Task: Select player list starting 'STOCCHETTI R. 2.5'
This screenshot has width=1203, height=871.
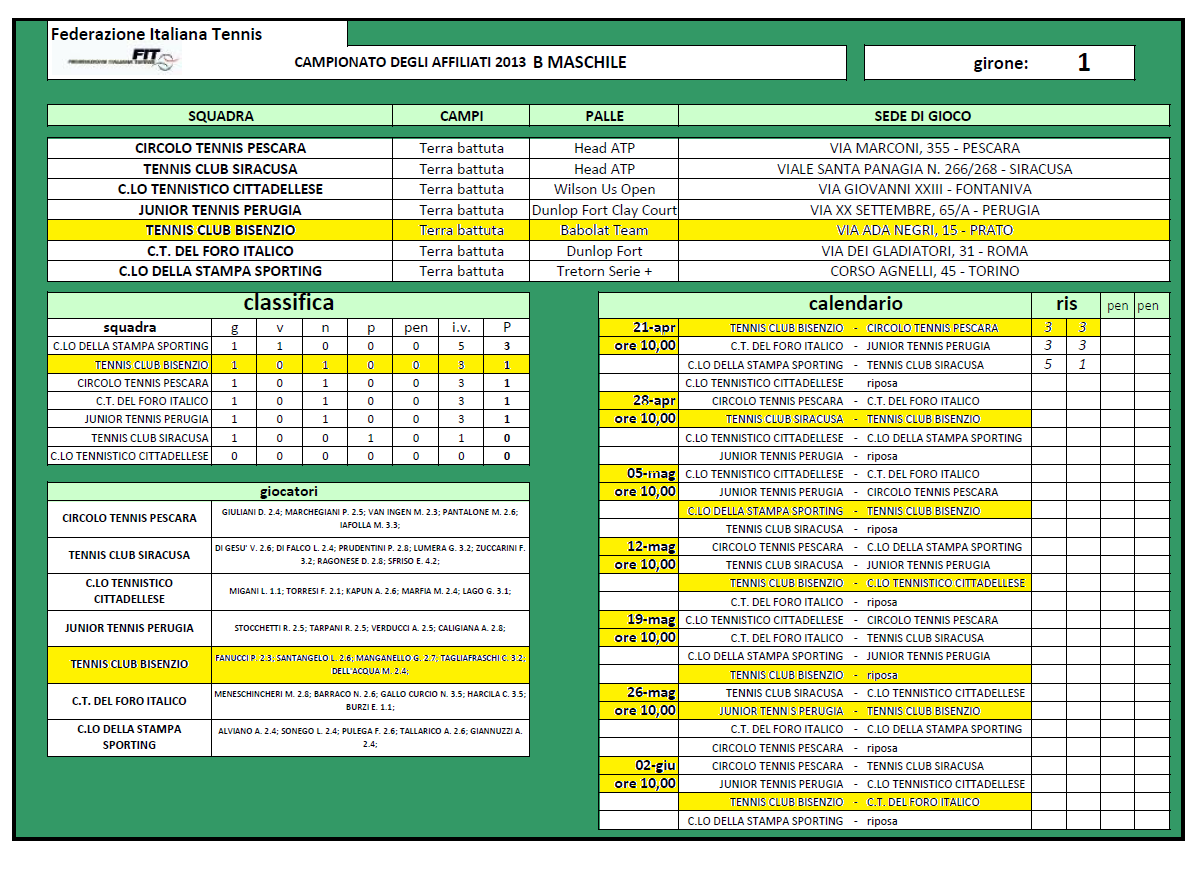Action: pyautogui.click(x=370, y=628)
